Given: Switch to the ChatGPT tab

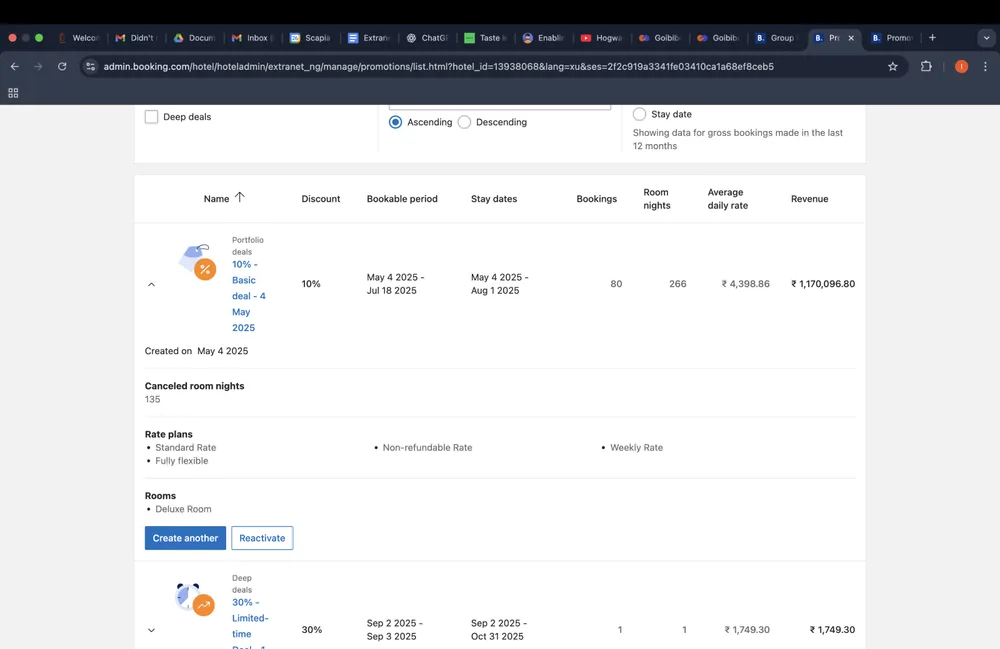Looking at the screenshot, I should [x=427, y=38].
